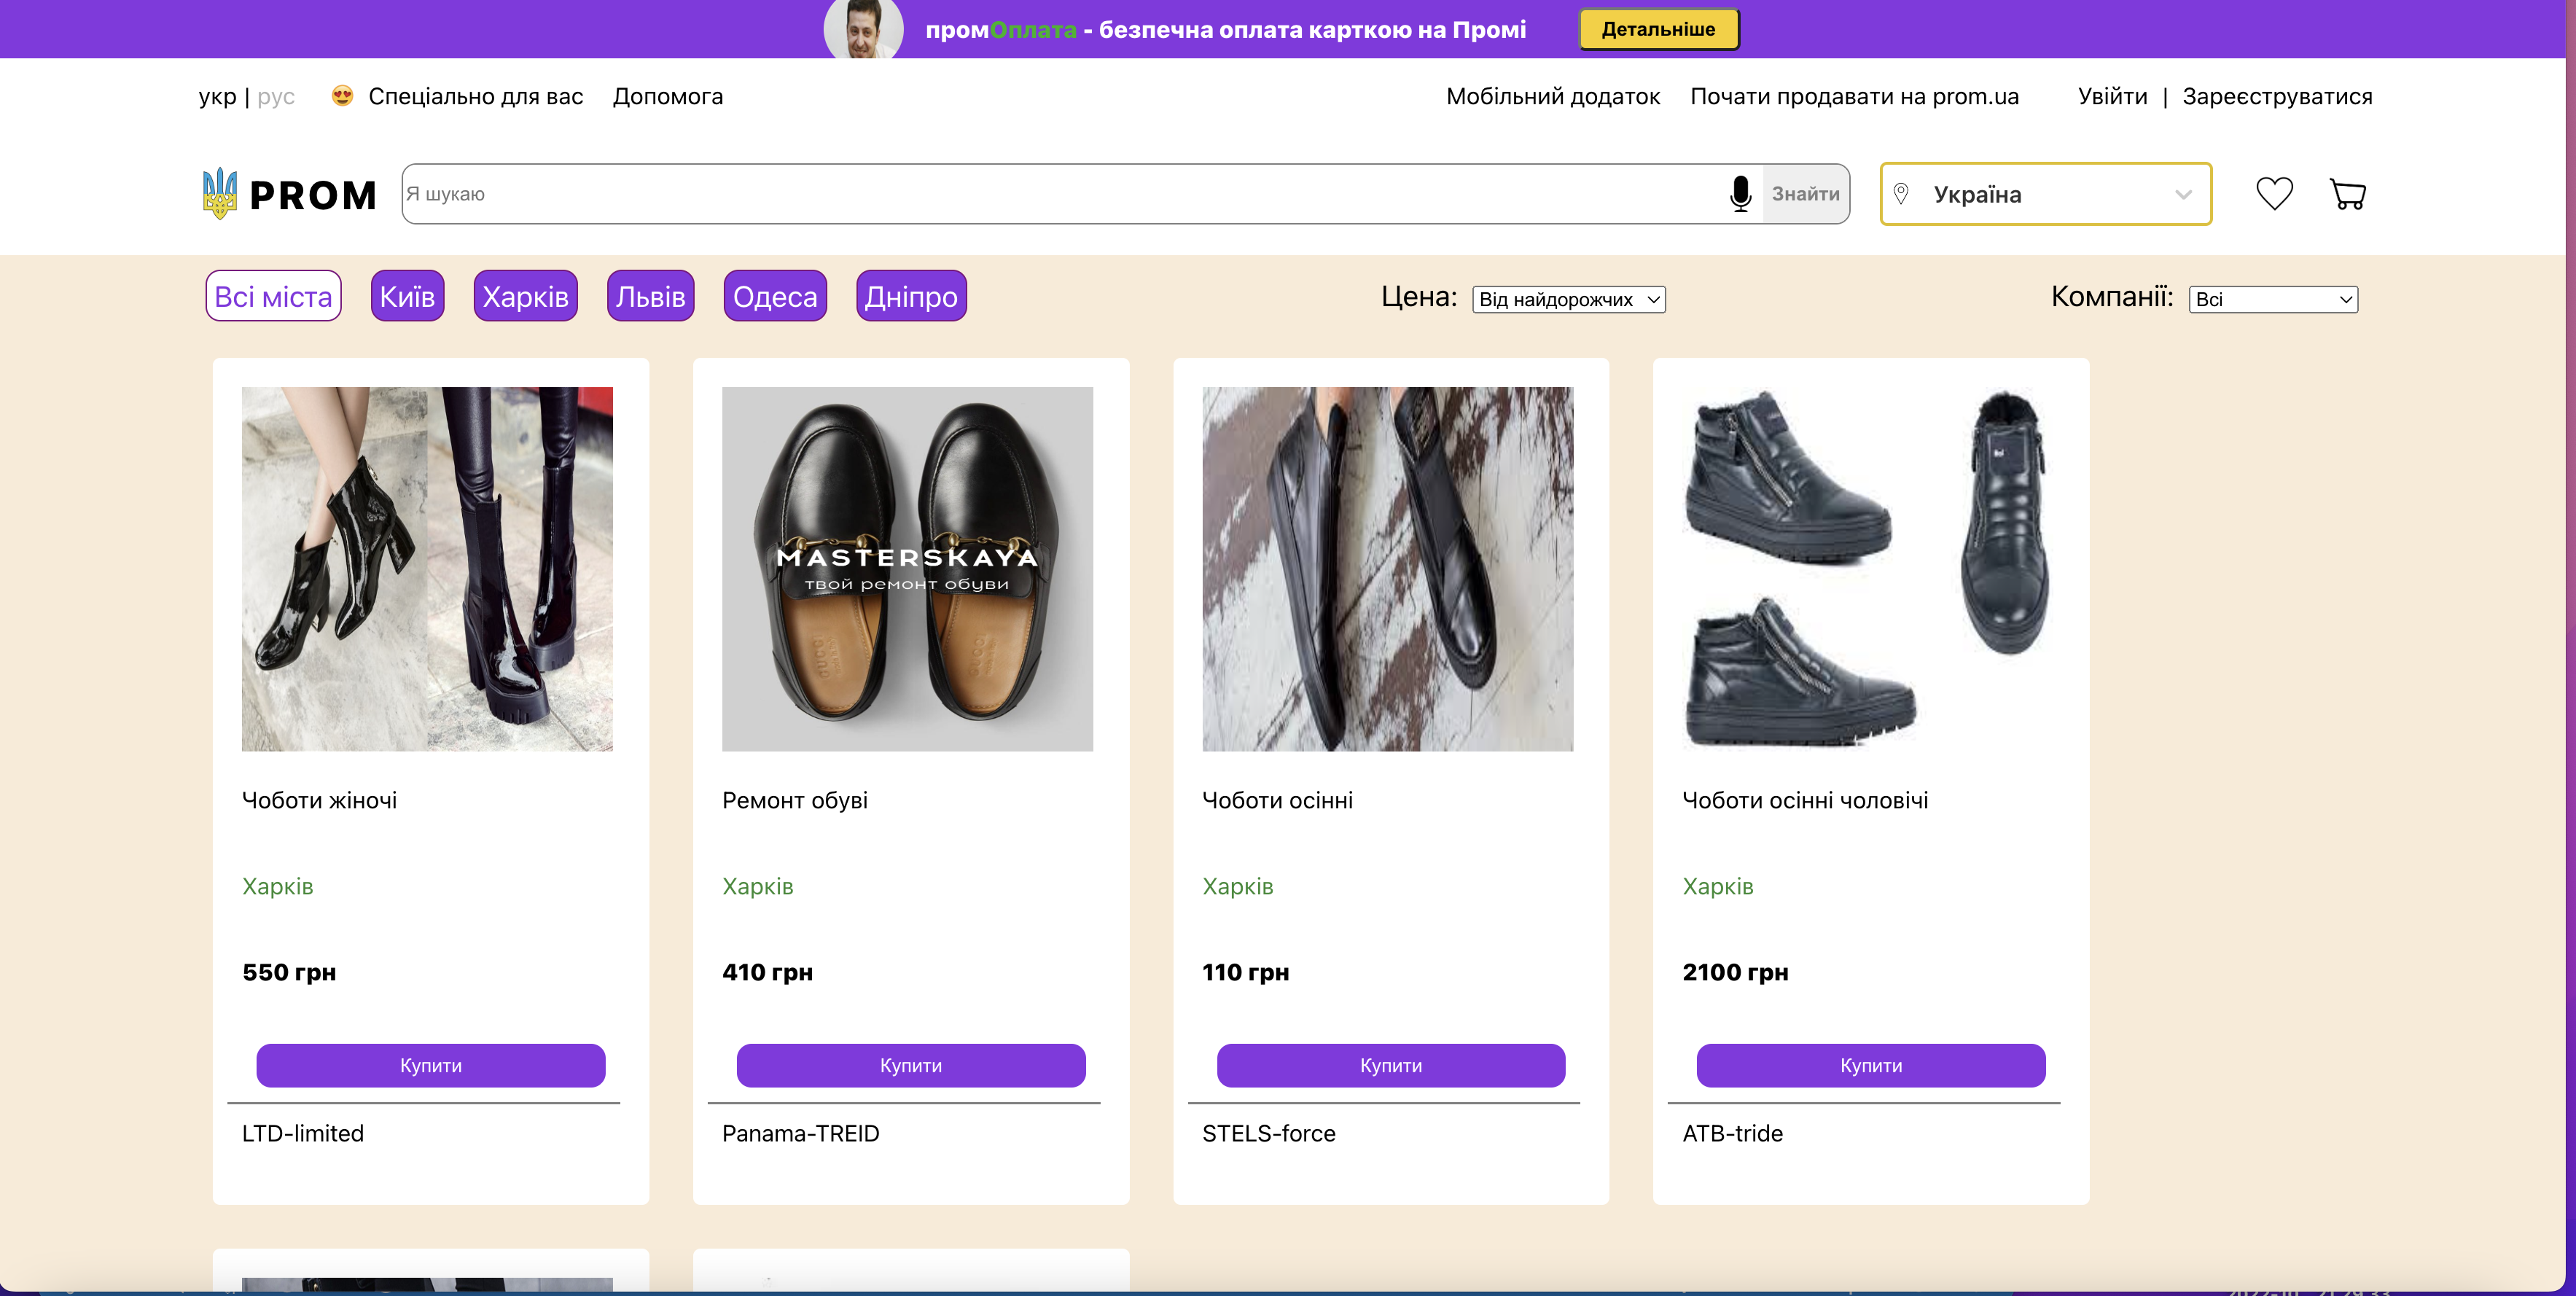Buy the Чоботи жіночі product

point(430,1065)
